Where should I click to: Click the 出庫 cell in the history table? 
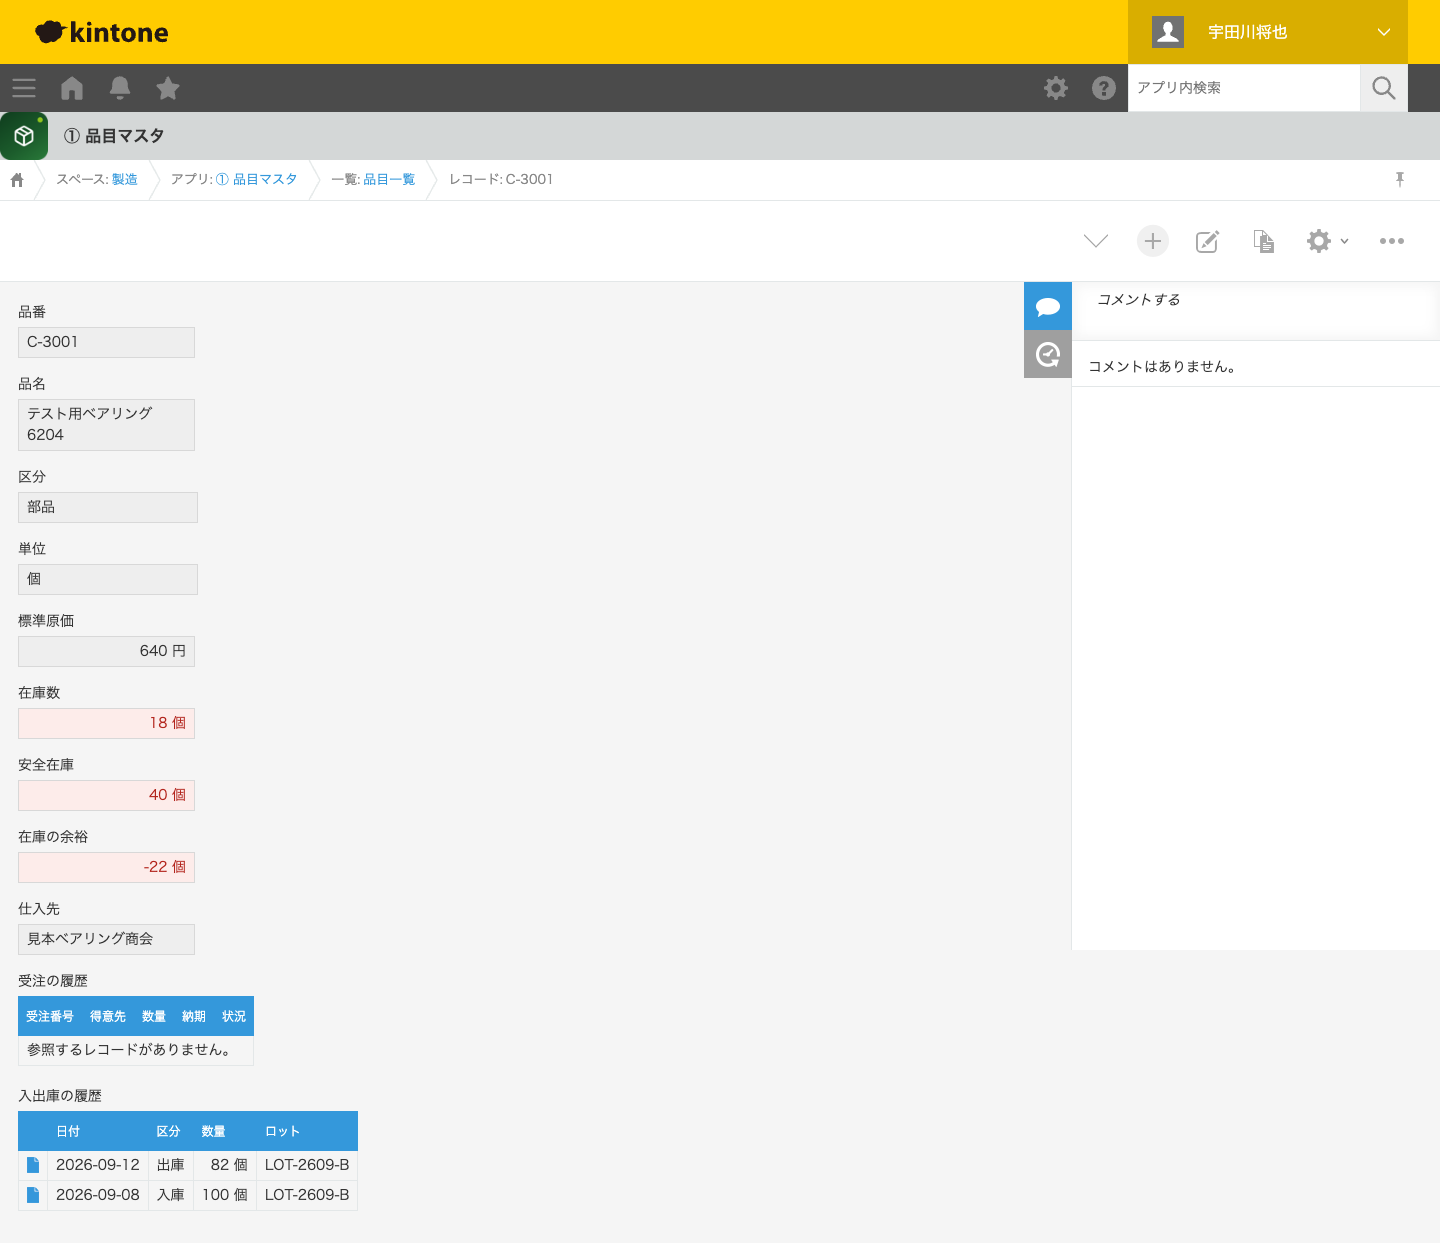click(171, 1165)
